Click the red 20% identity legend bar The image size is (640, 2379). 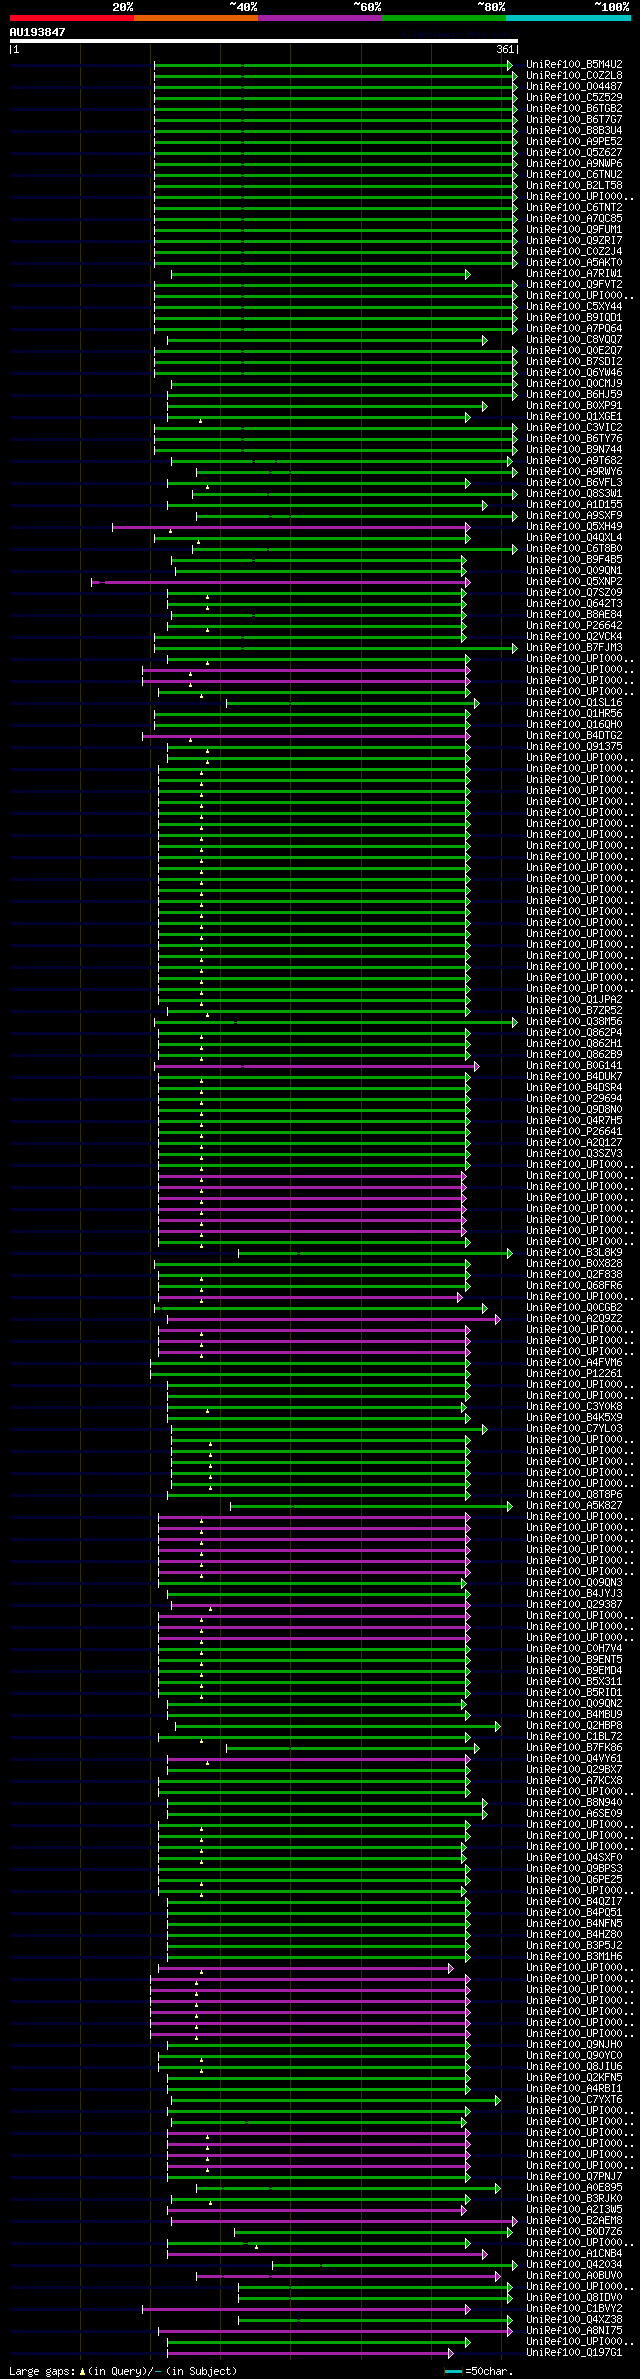[72, 17]
